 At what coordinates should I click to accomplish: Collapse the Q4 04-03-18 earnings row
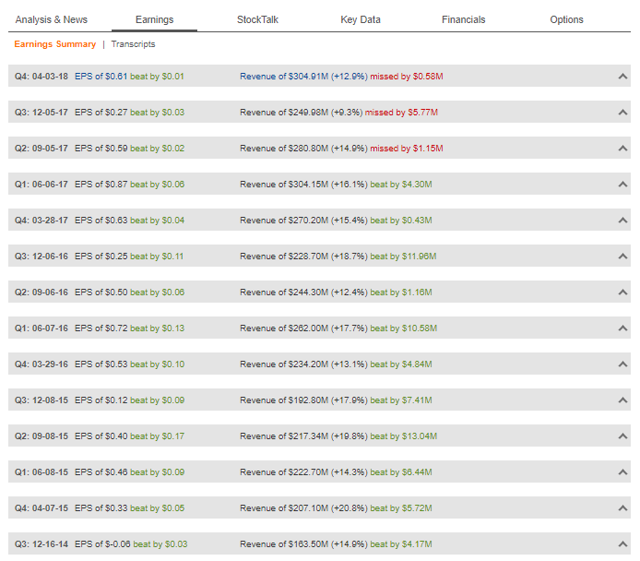(x=622, y=76)
